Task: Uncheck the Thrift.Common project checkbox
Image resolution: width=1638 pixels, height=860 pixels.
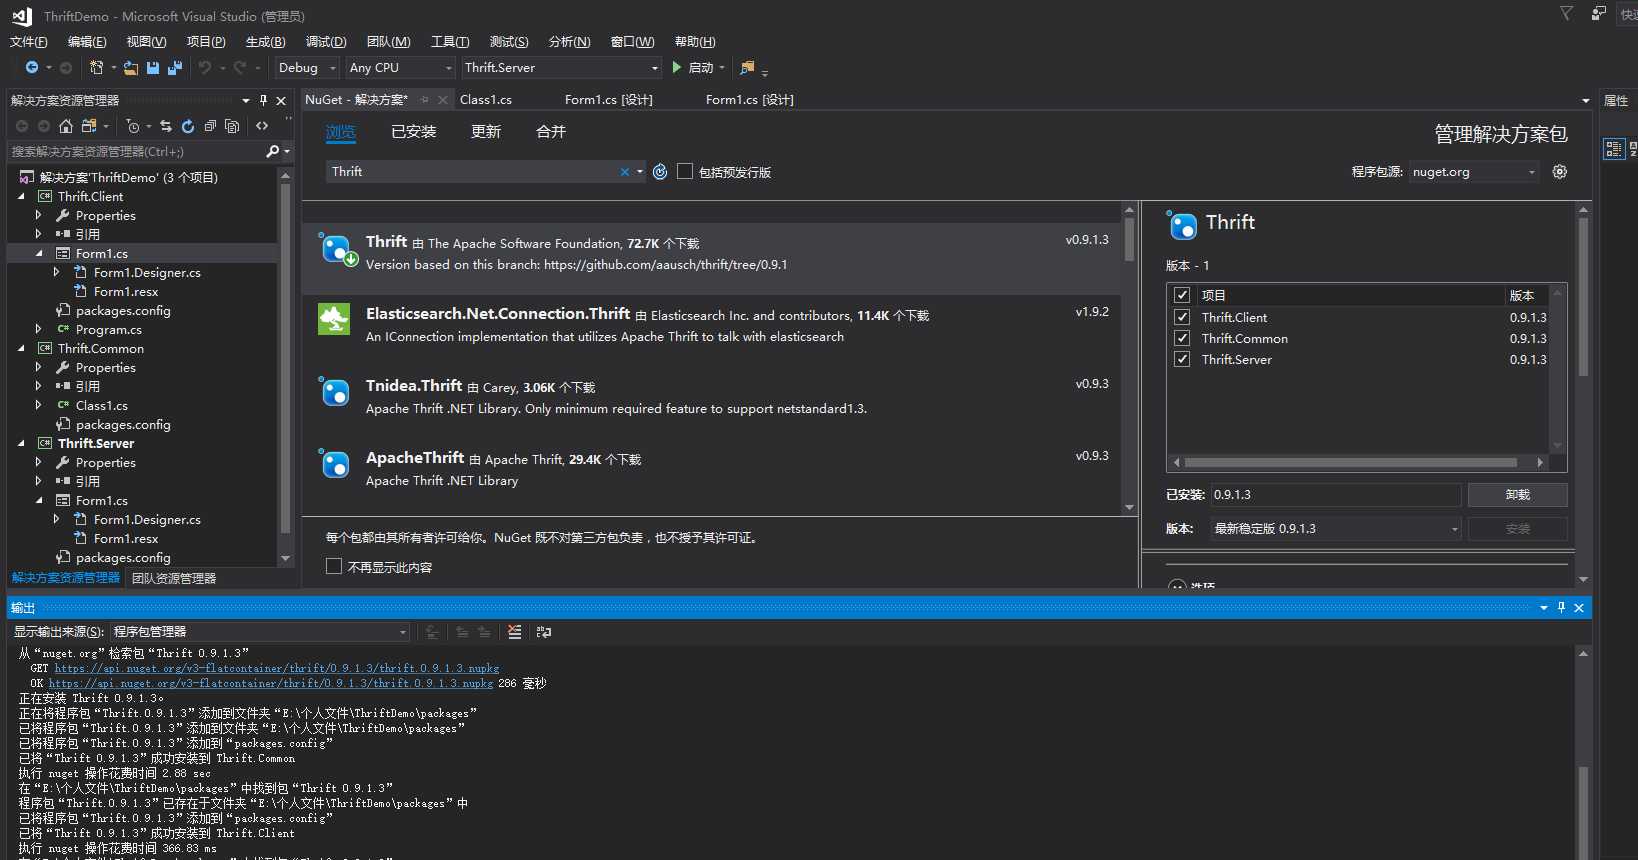Action: pyautogui.click(x=1182, y=338)
